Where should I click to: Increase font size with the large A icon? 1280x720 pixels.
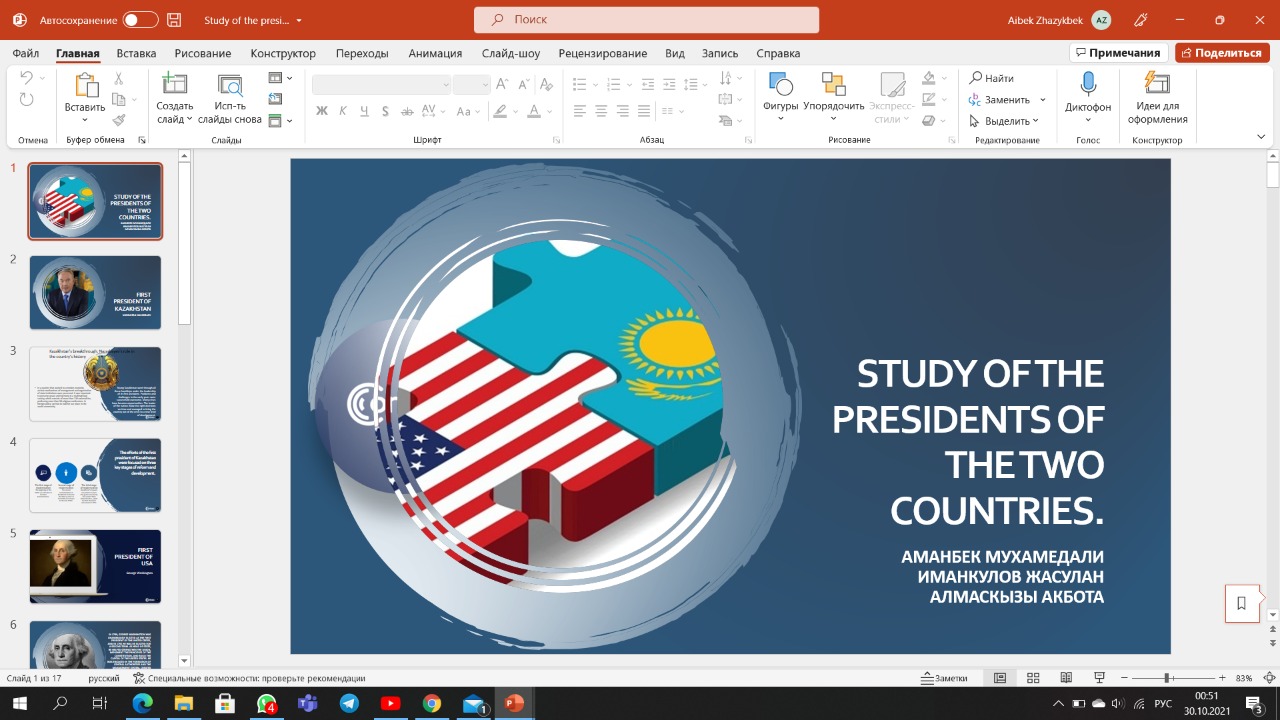point(504,85)
